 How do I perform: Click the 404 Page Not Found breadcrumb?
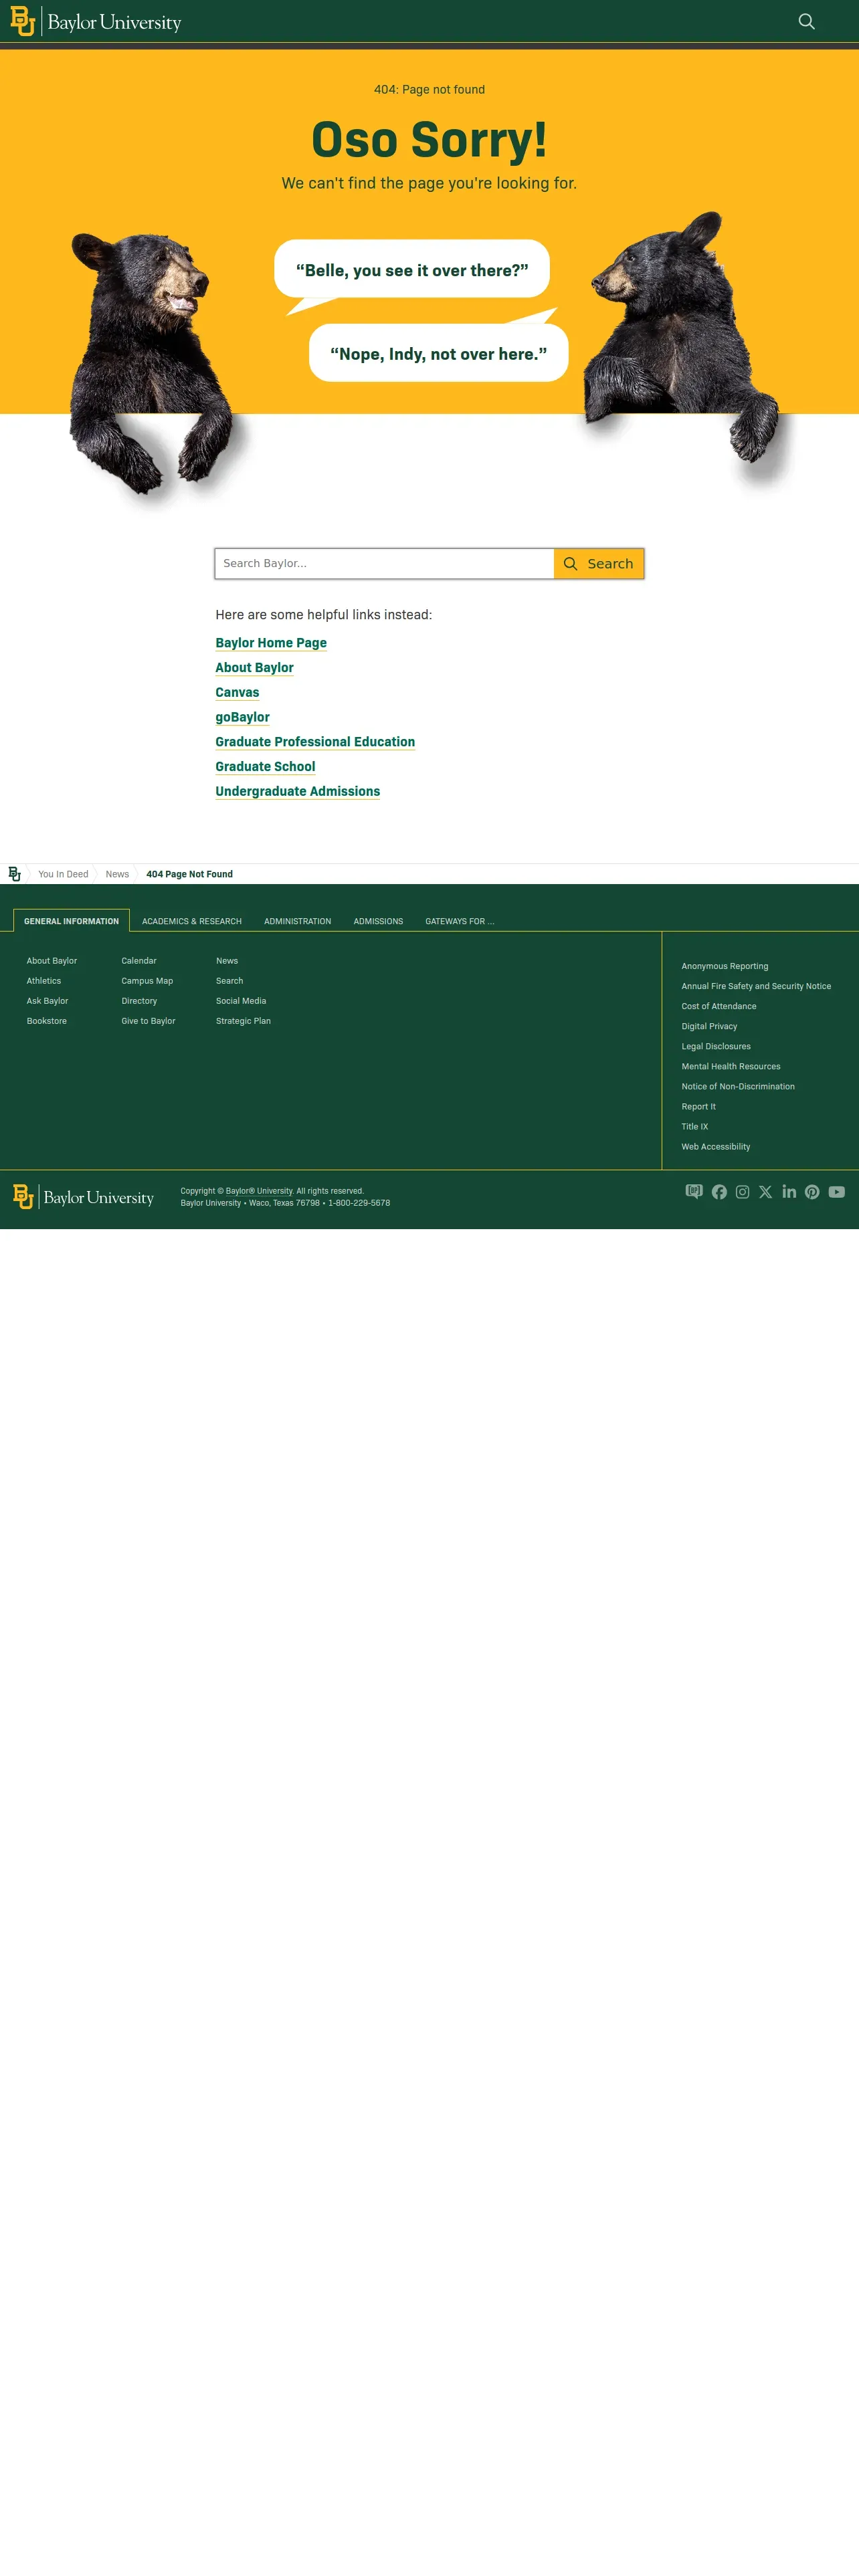[x=190, y=874]
